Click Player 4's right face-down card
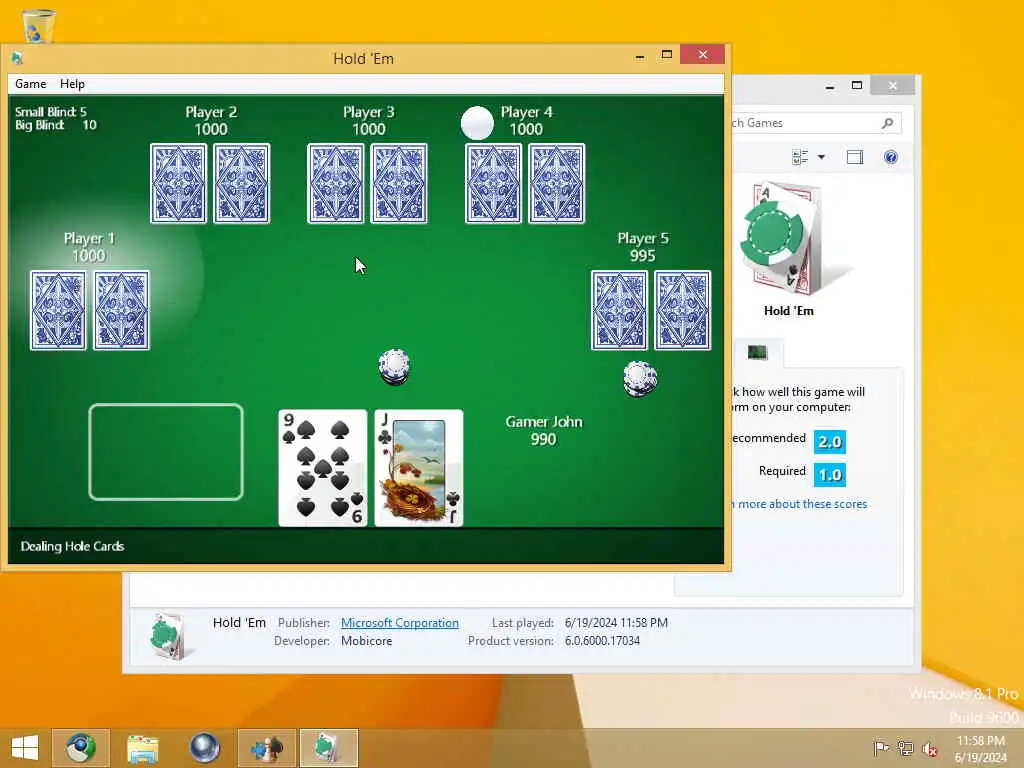The image size is (1024, 768). [x=557, y=184]
